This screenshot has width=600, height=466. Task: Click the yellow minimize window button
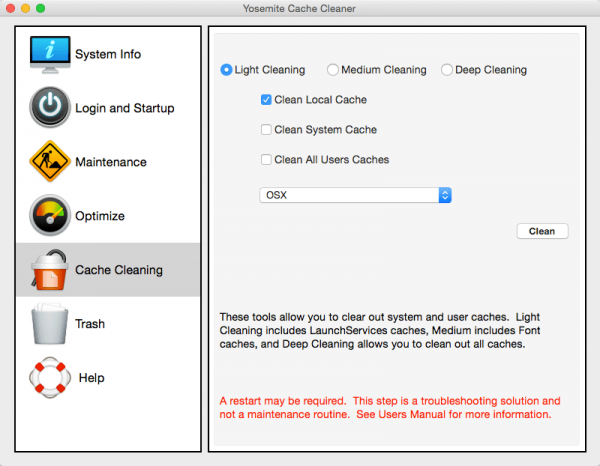(25, 8)
